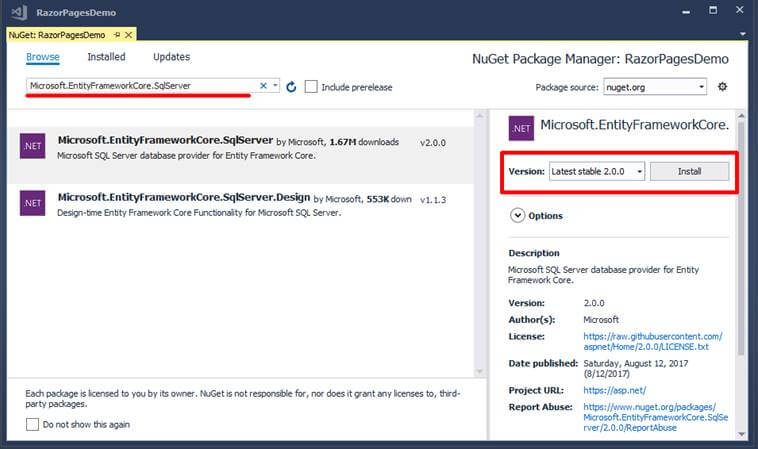
Task: Click the Install button
Action: (689, 172)
